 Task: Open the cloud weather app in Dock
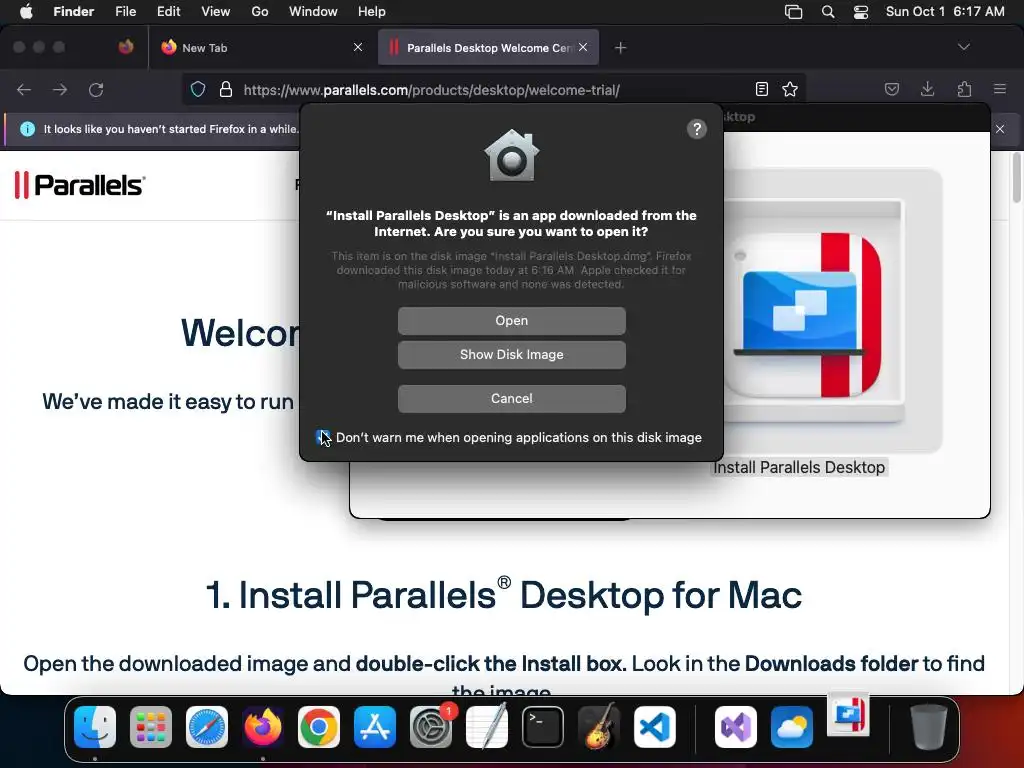point(792,727)
